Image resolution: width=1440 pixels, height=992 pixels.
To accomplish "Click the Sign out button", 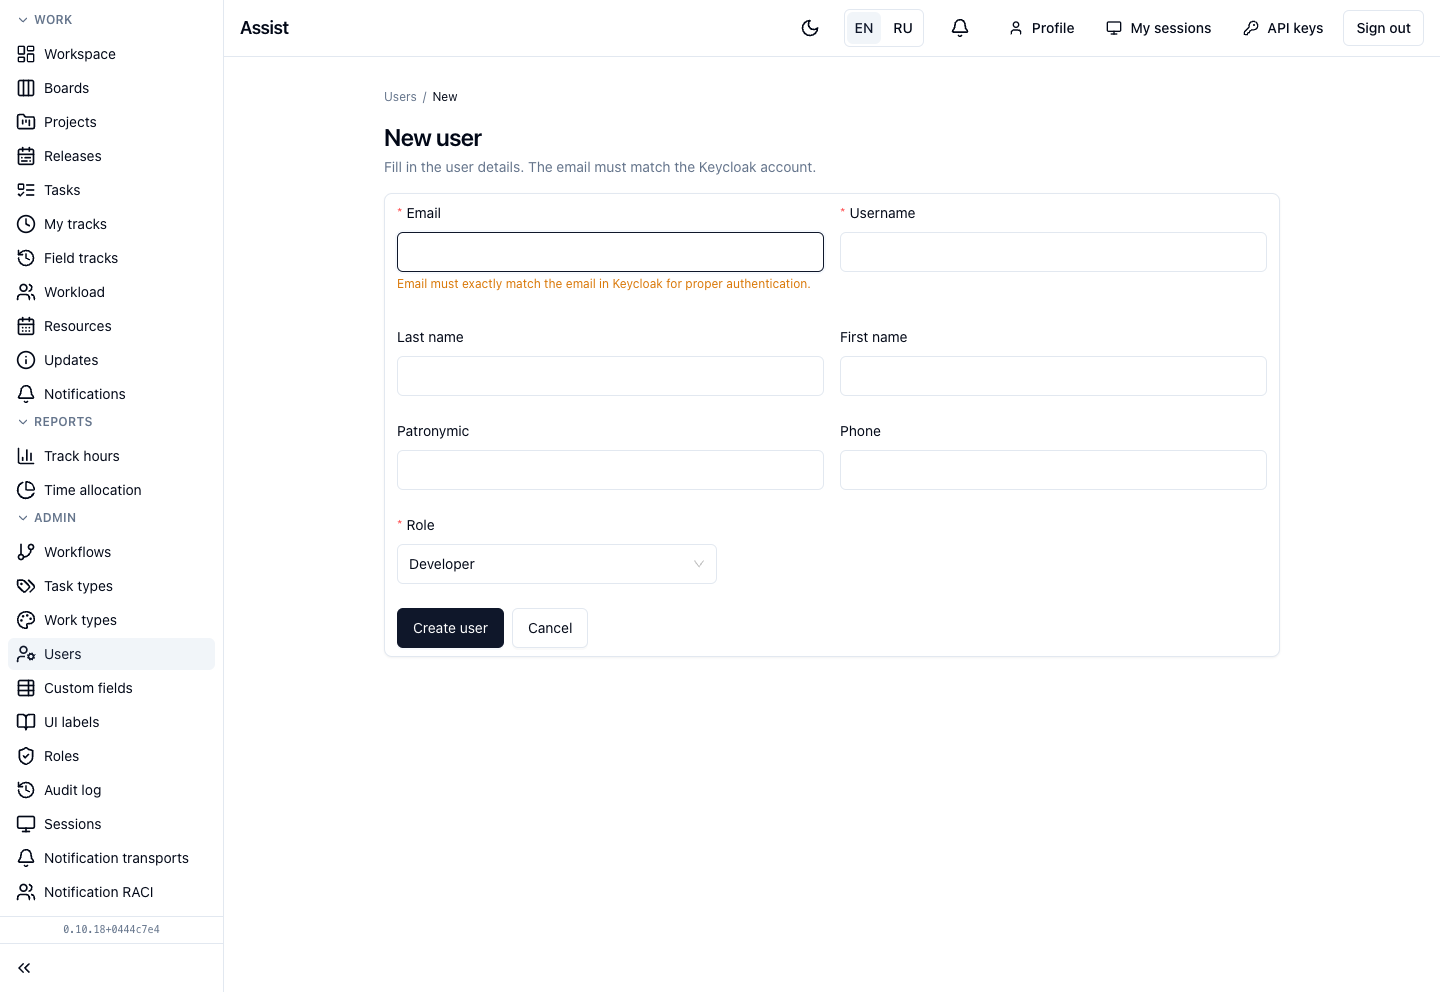I will pos(1383,28).
